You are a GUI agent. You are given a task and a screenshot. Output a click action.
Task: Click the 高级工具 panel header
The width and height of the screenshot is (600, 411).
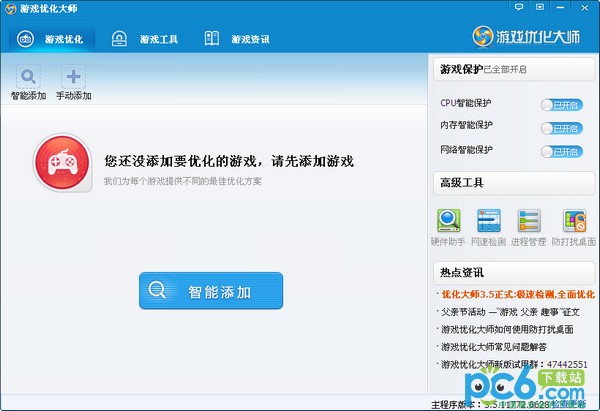pos(514,183)
